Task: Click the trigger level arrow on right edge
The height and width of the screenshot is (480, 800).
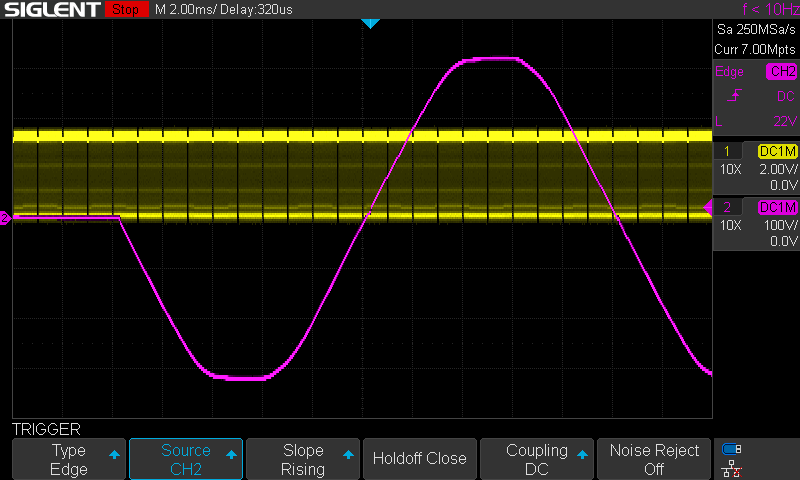Action: [708, 207]
